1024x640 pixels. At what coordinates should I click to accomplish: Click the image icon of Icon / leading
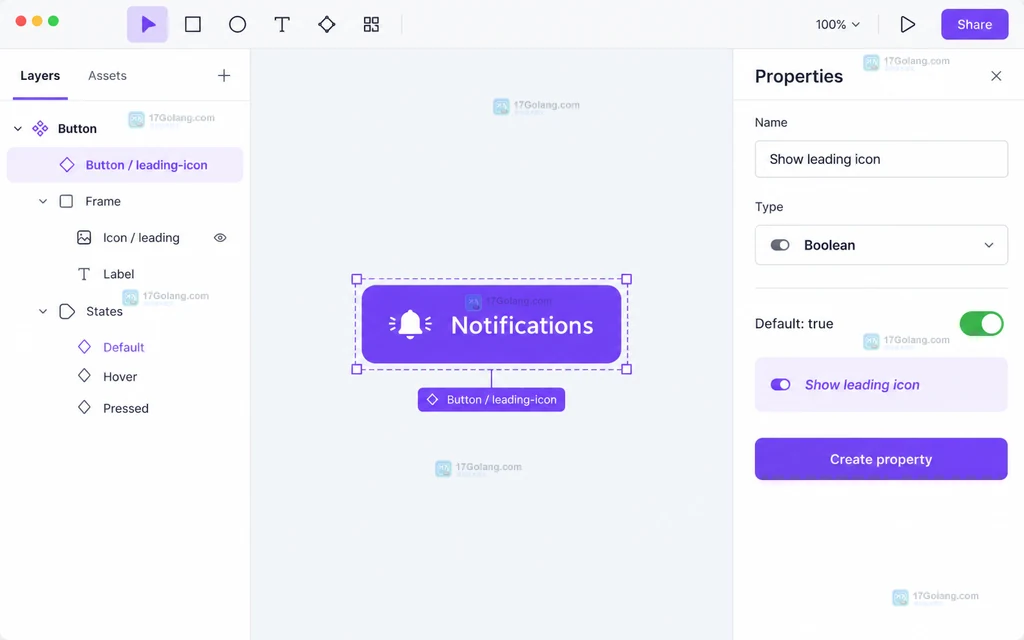coord(84,238)
